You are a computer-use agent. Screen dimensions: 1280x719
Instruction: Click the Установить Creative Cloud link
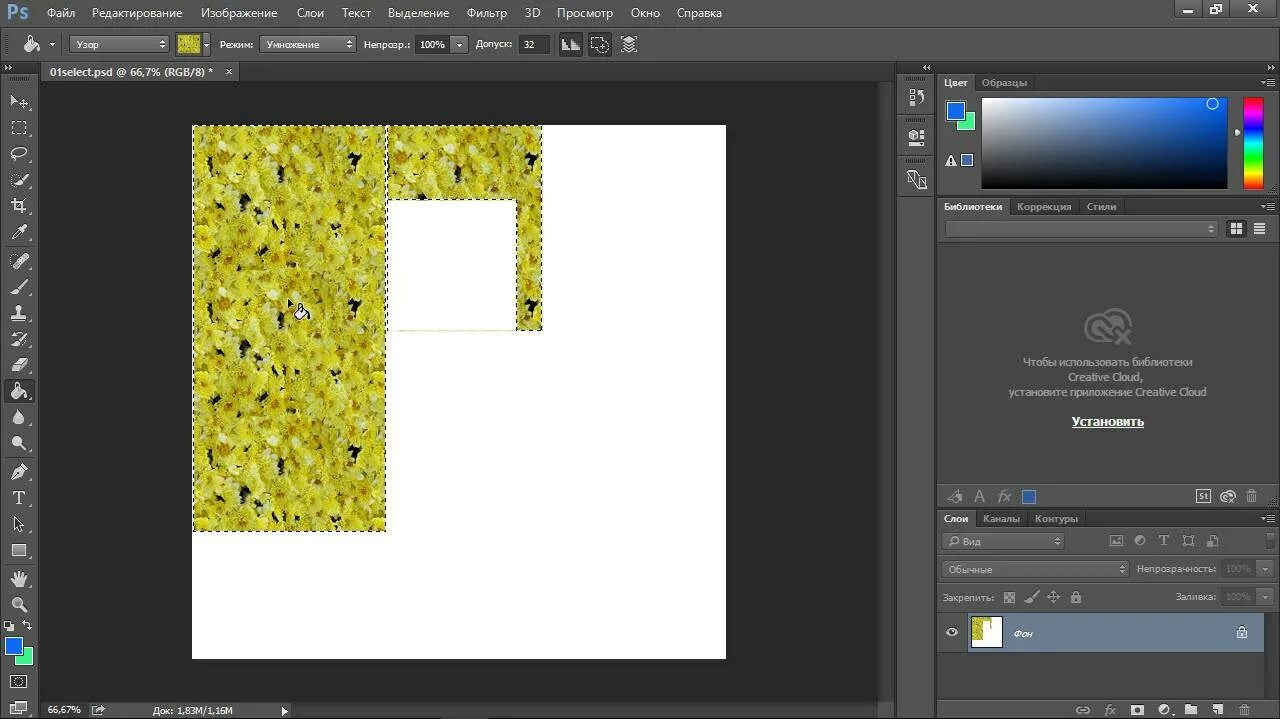tap(1107, 421)
